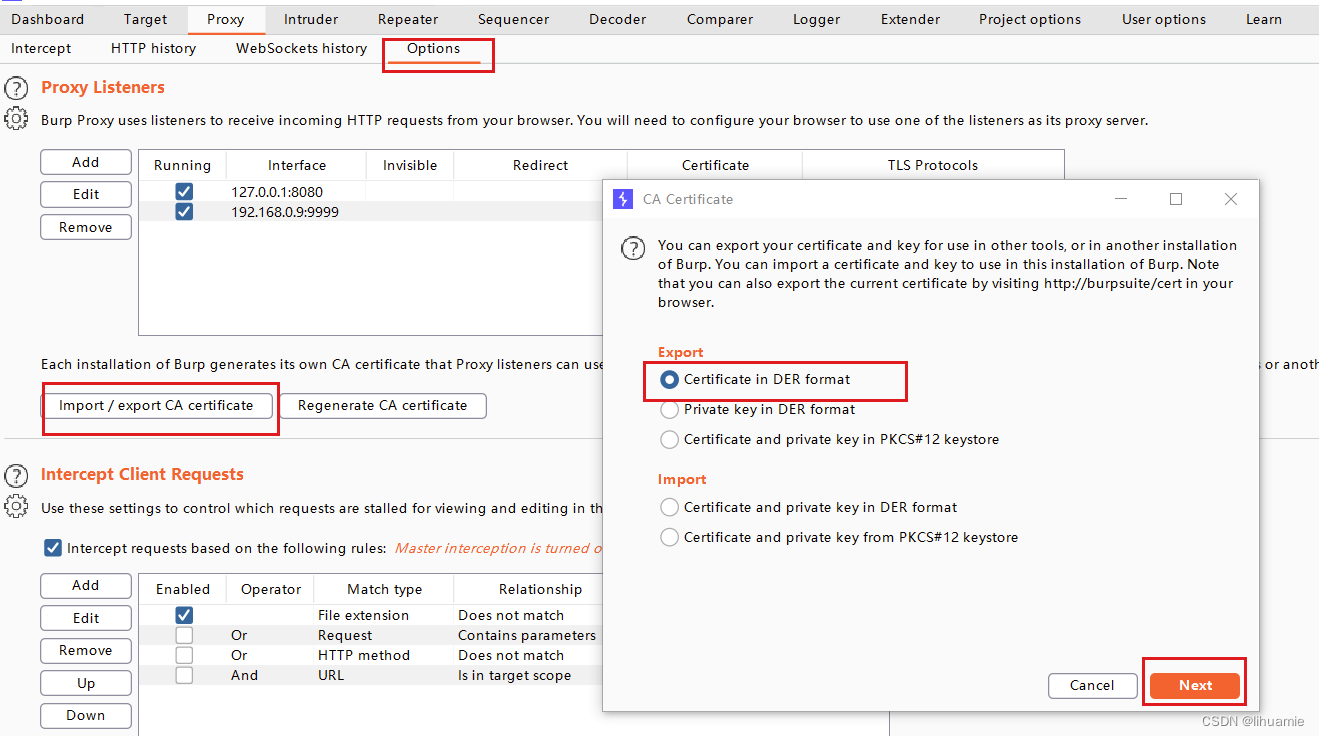Select import Certificate and private key in DER format
The height and width of the screenshot is (736, 1319).
point(669,507)
